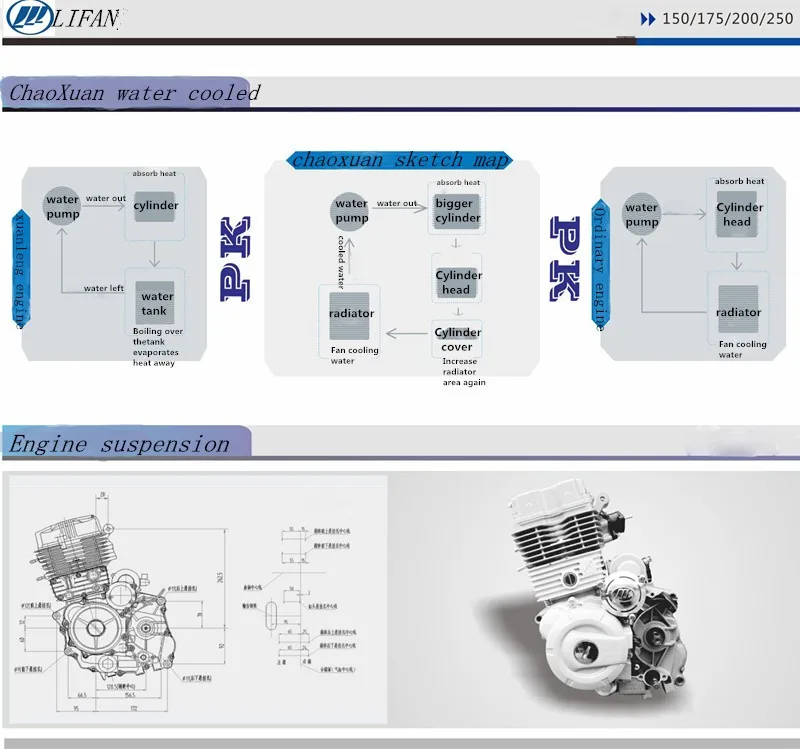Click the LIFAN brand name text

pyautogui.click(x=86, y=19)
